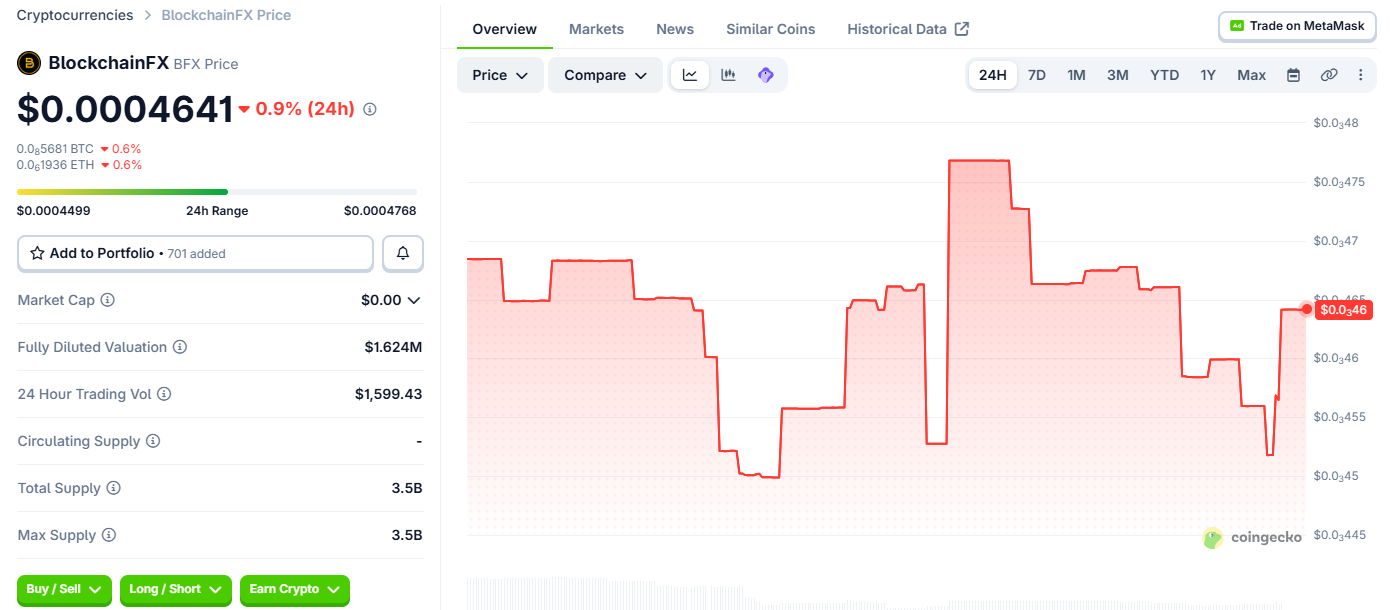
Task: Switch to the News tab
Action: pyautogui.click(x=675, y=29)
